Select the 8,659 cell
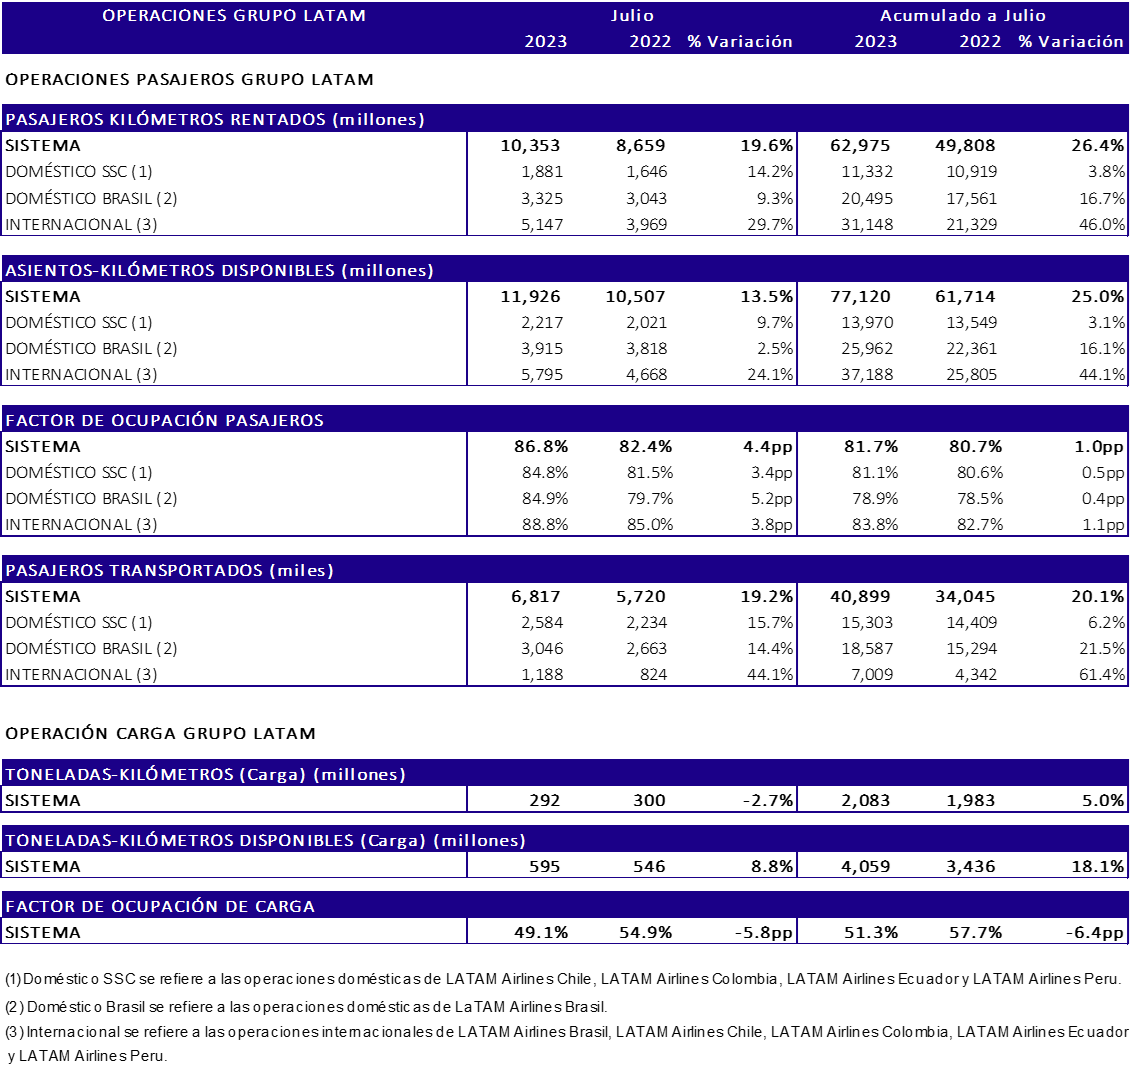 point(641,146)
